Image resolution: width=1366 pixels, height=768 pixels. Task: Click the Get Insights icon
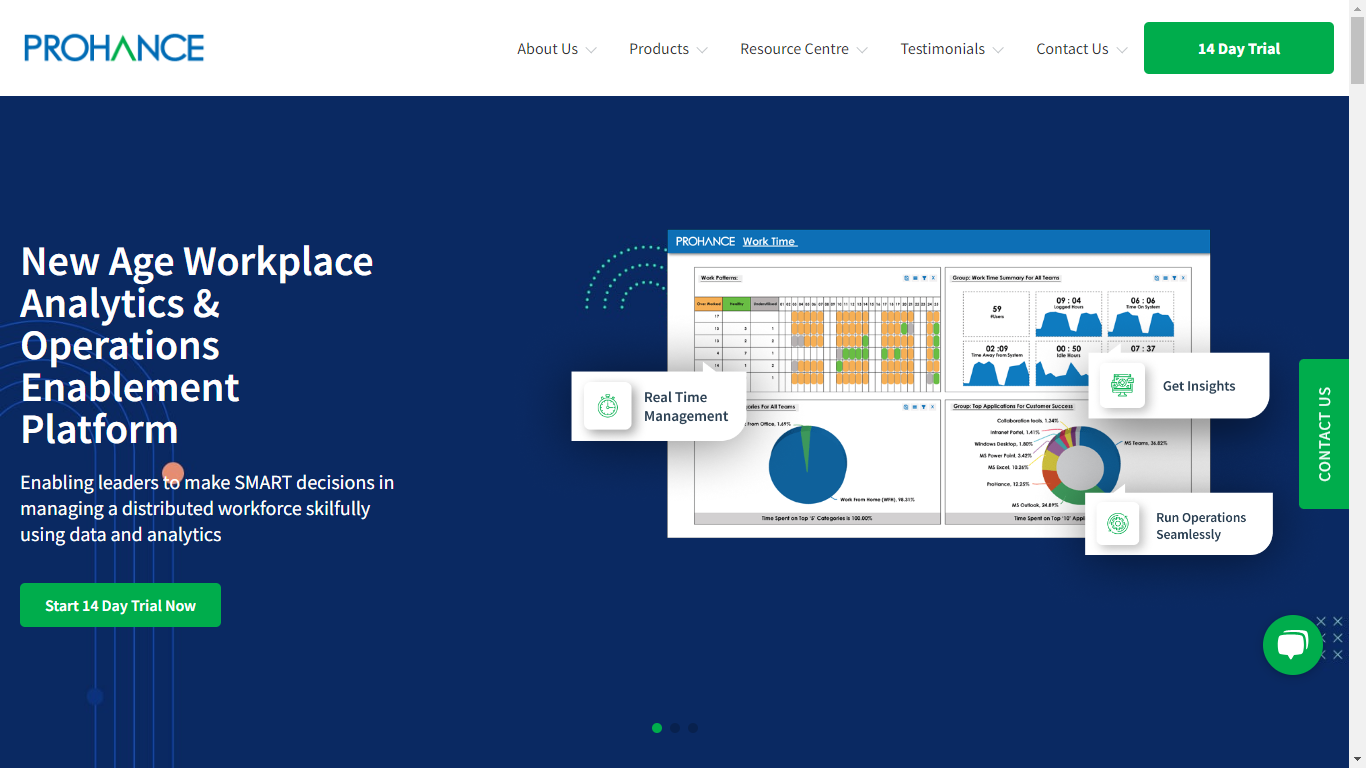pos(1122,385)
